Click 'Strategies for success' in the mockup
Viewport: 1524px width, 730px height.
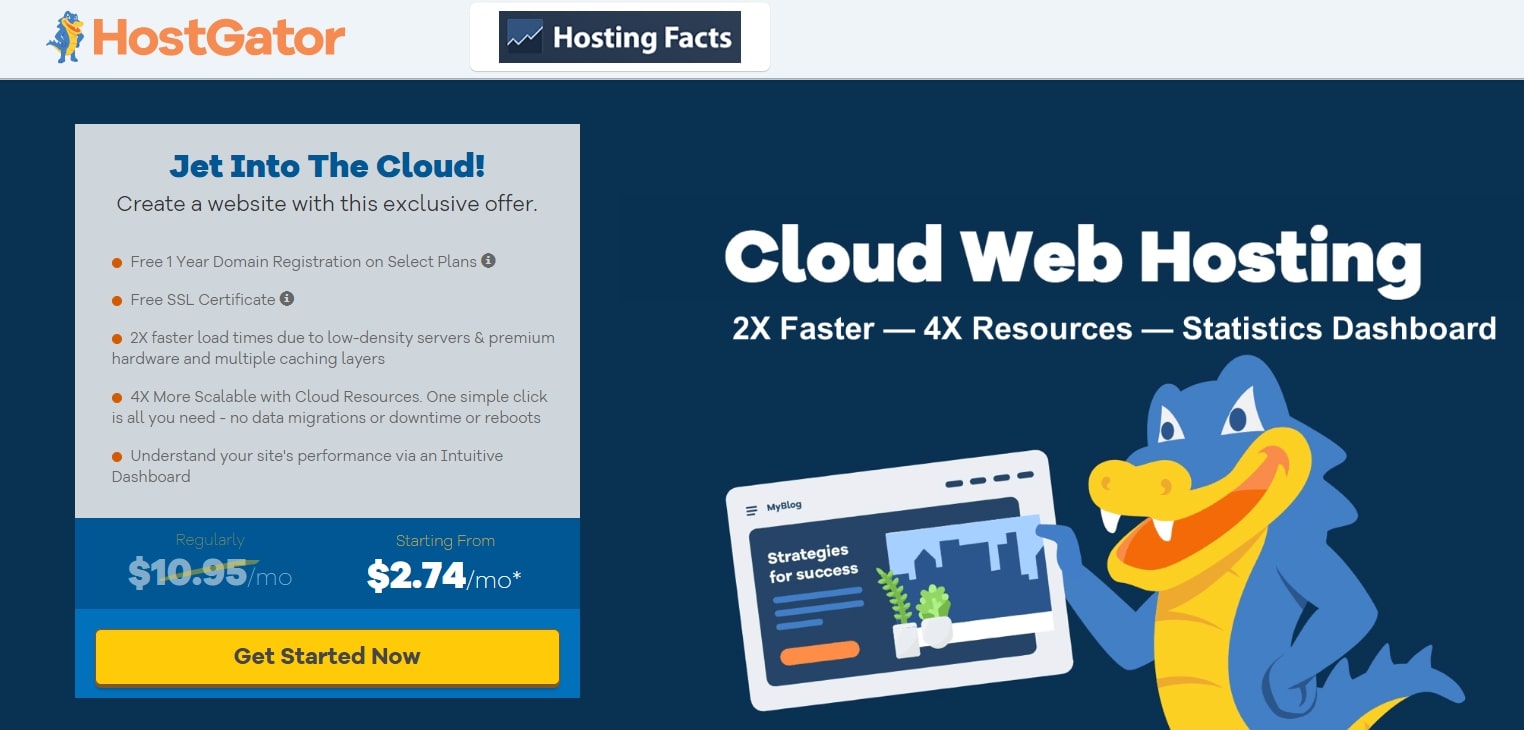point(812,563)
